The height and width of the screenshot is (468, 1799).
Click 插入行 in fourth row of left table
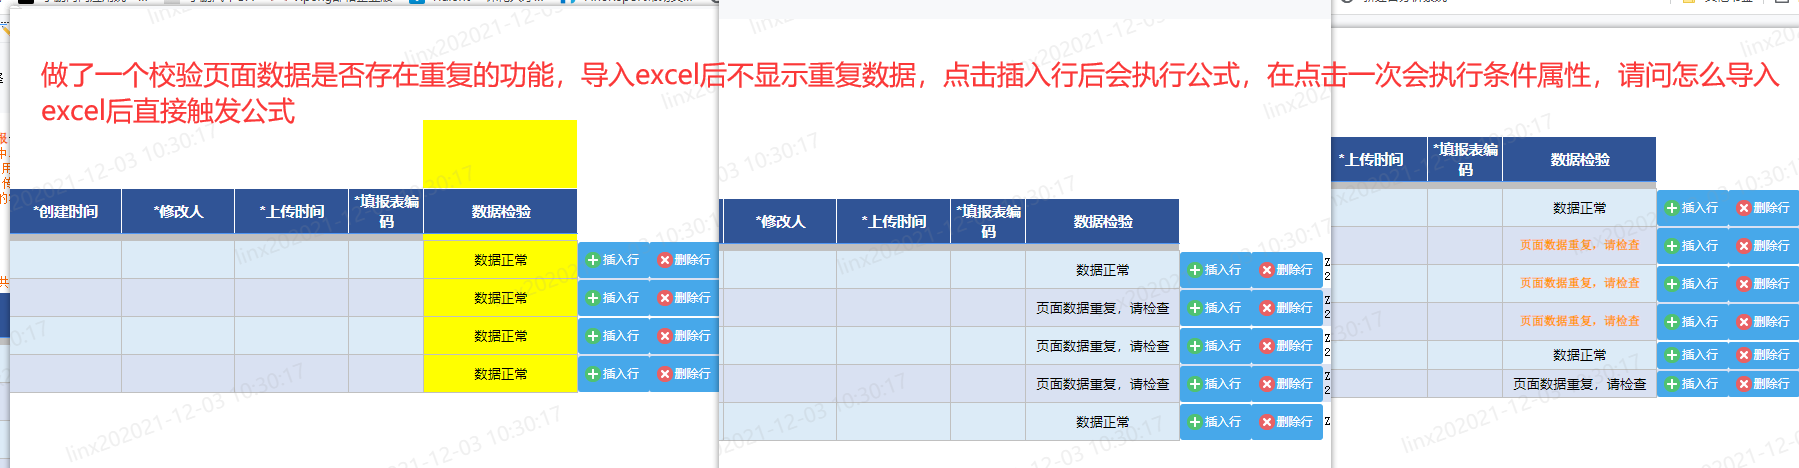coord(613,374)
